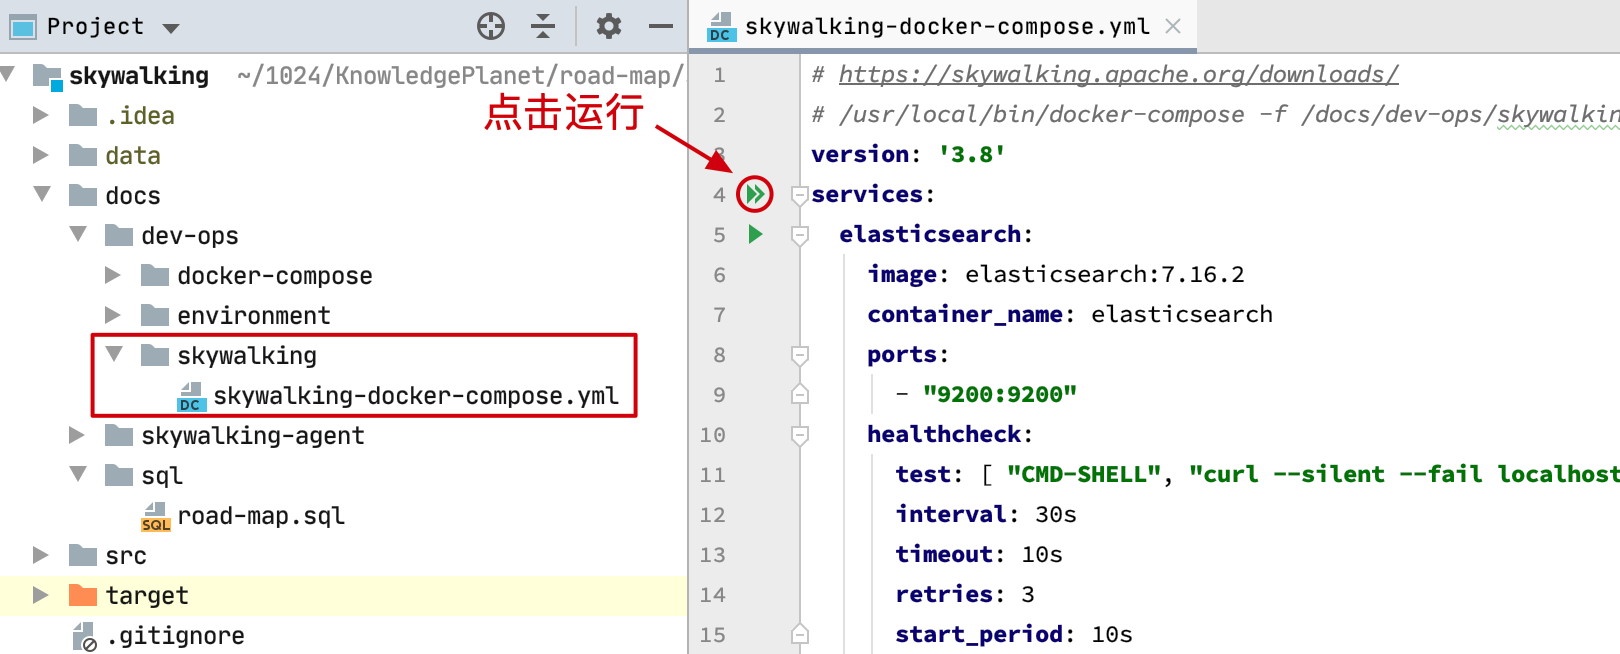Select road-map.sql file in tree
Image resolution: width=1620 pixels, height=654 pixels.
pos(261,516)
